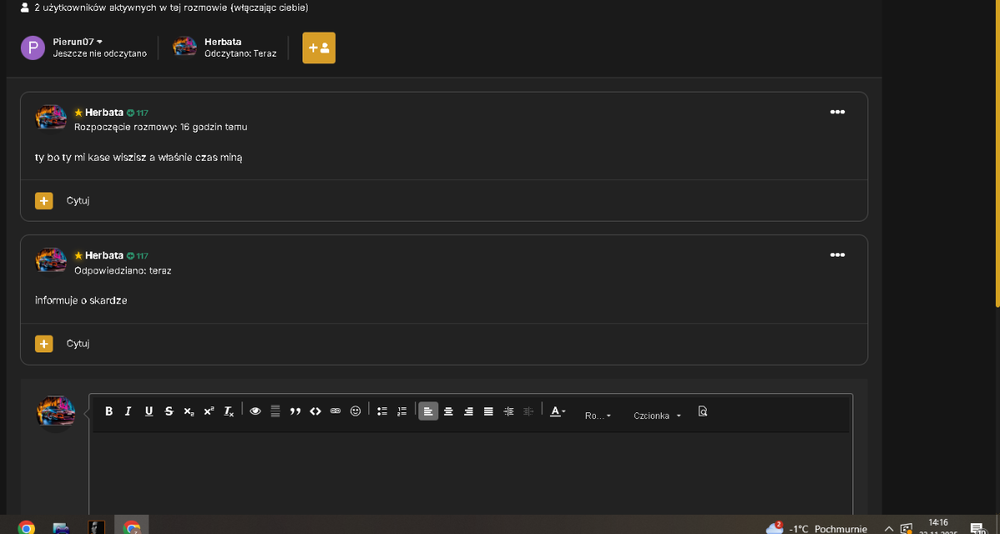Preview the message with the magnifier icon
Screen dimensions: 1000x534
(x=703, y=412)
